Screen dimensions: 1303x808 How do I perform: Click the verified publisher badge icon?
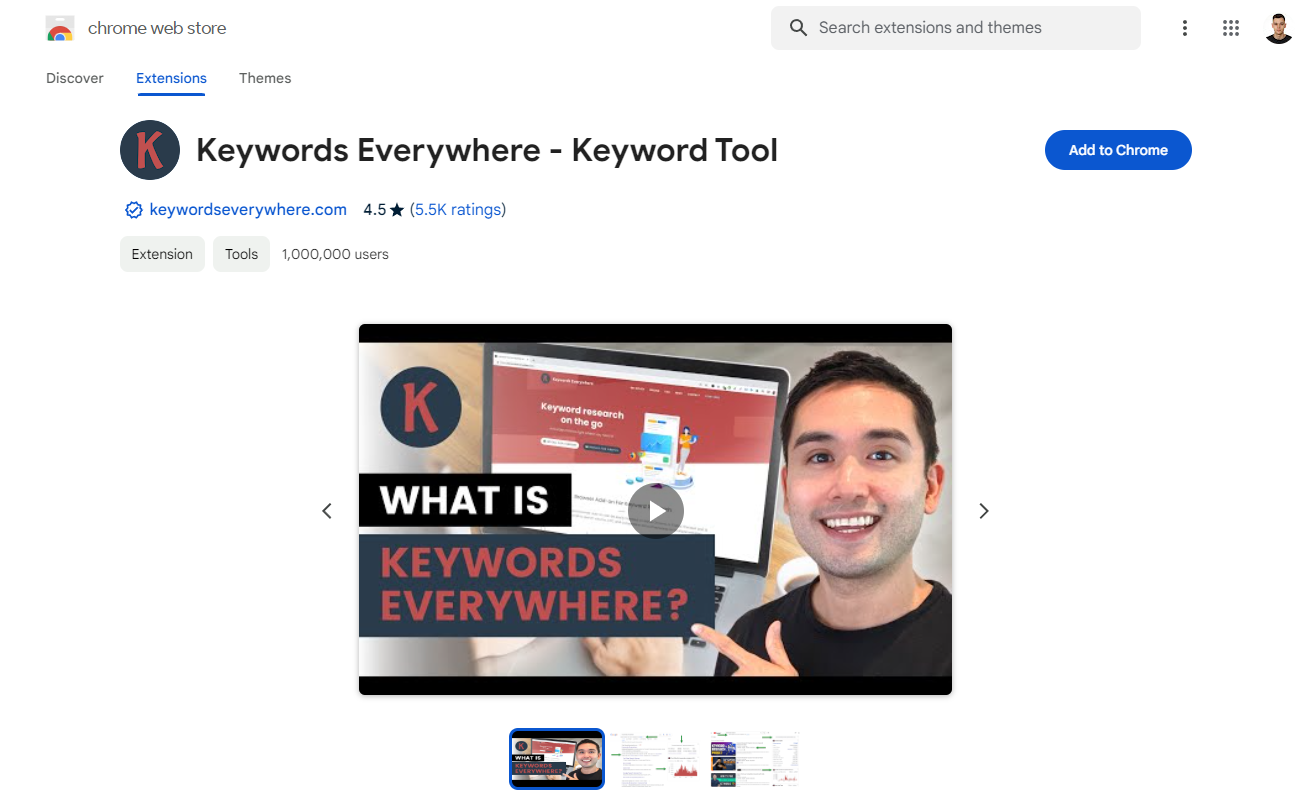click(x=133, y=210)
